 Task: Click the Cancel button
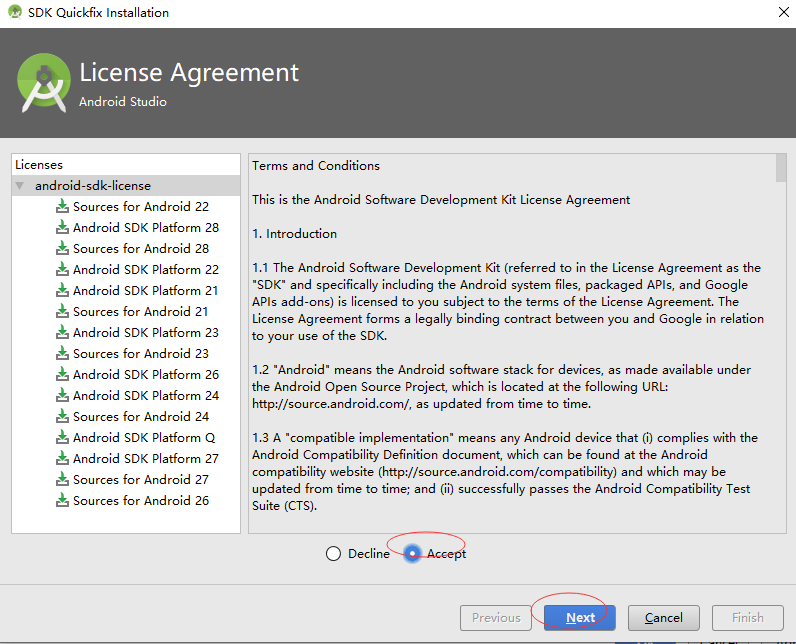click(x=664, y=618)
